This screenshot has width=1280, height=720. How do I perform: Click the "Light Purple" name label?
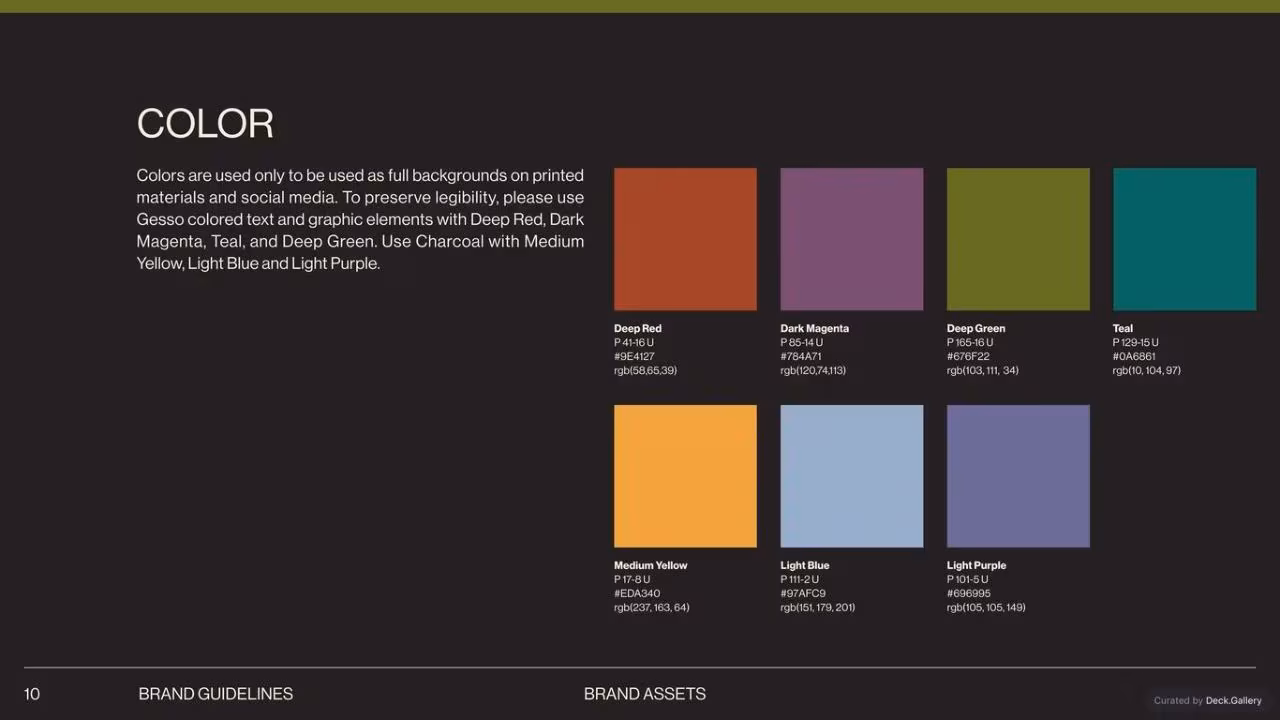pos(977,565)
